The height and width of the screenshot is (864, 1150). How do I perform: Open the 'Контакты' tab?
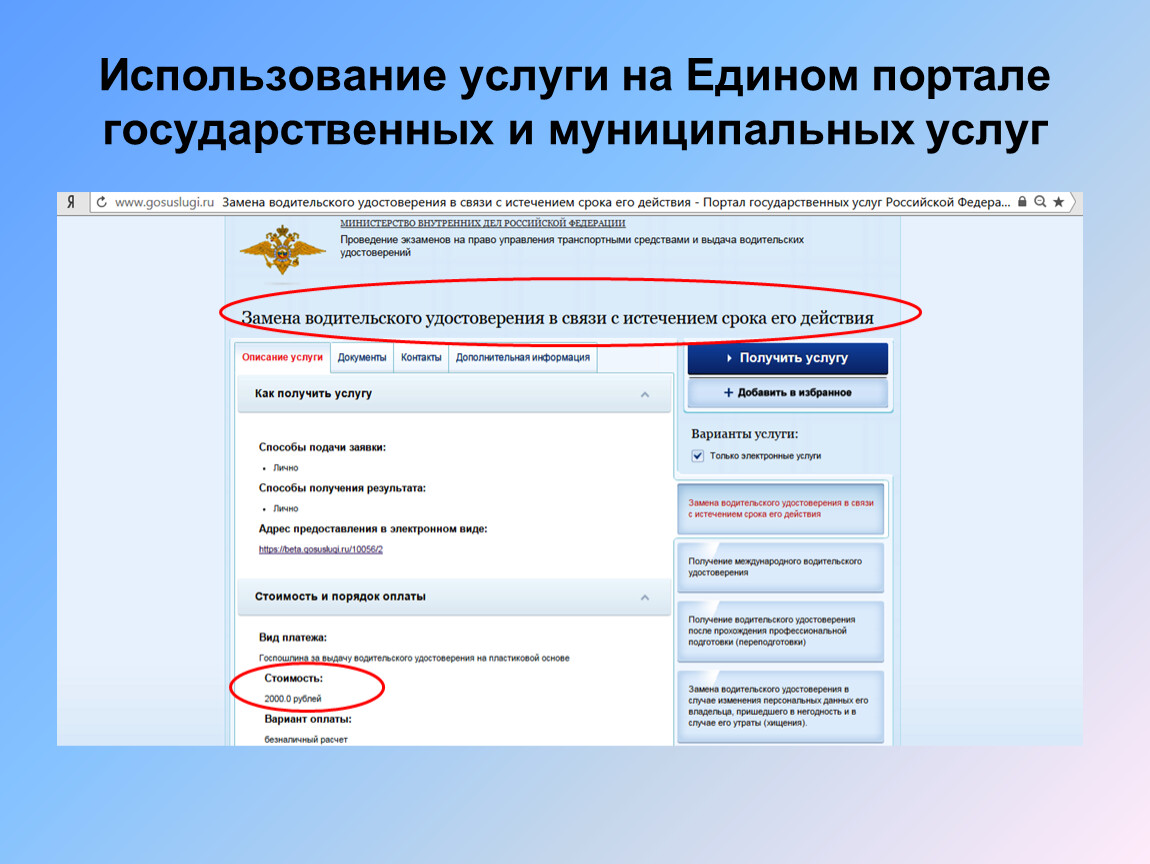[421, 357]
